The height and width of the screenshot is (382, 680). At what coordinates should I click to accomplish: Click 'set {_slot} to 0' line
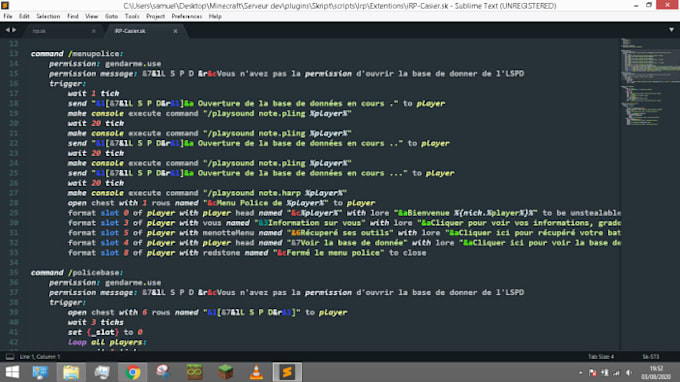[x=105, y=333]
